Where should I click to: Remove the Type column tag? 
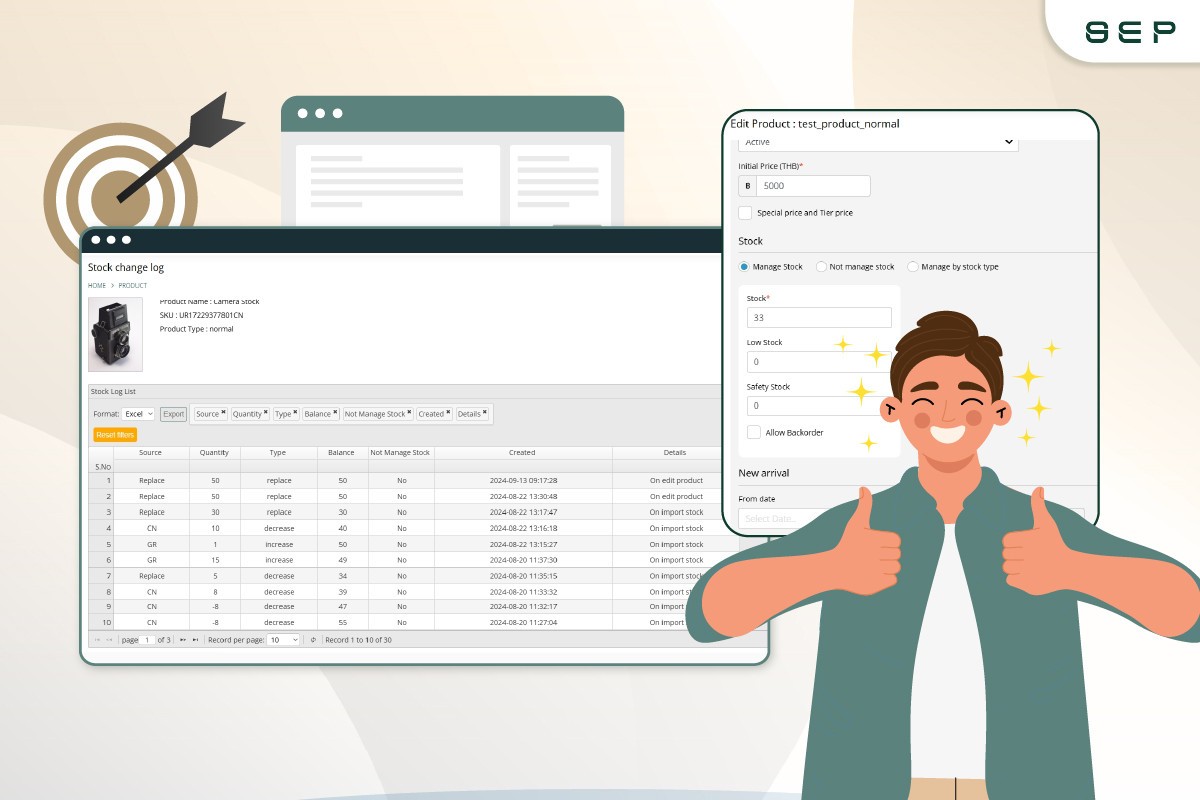(295, 412)
